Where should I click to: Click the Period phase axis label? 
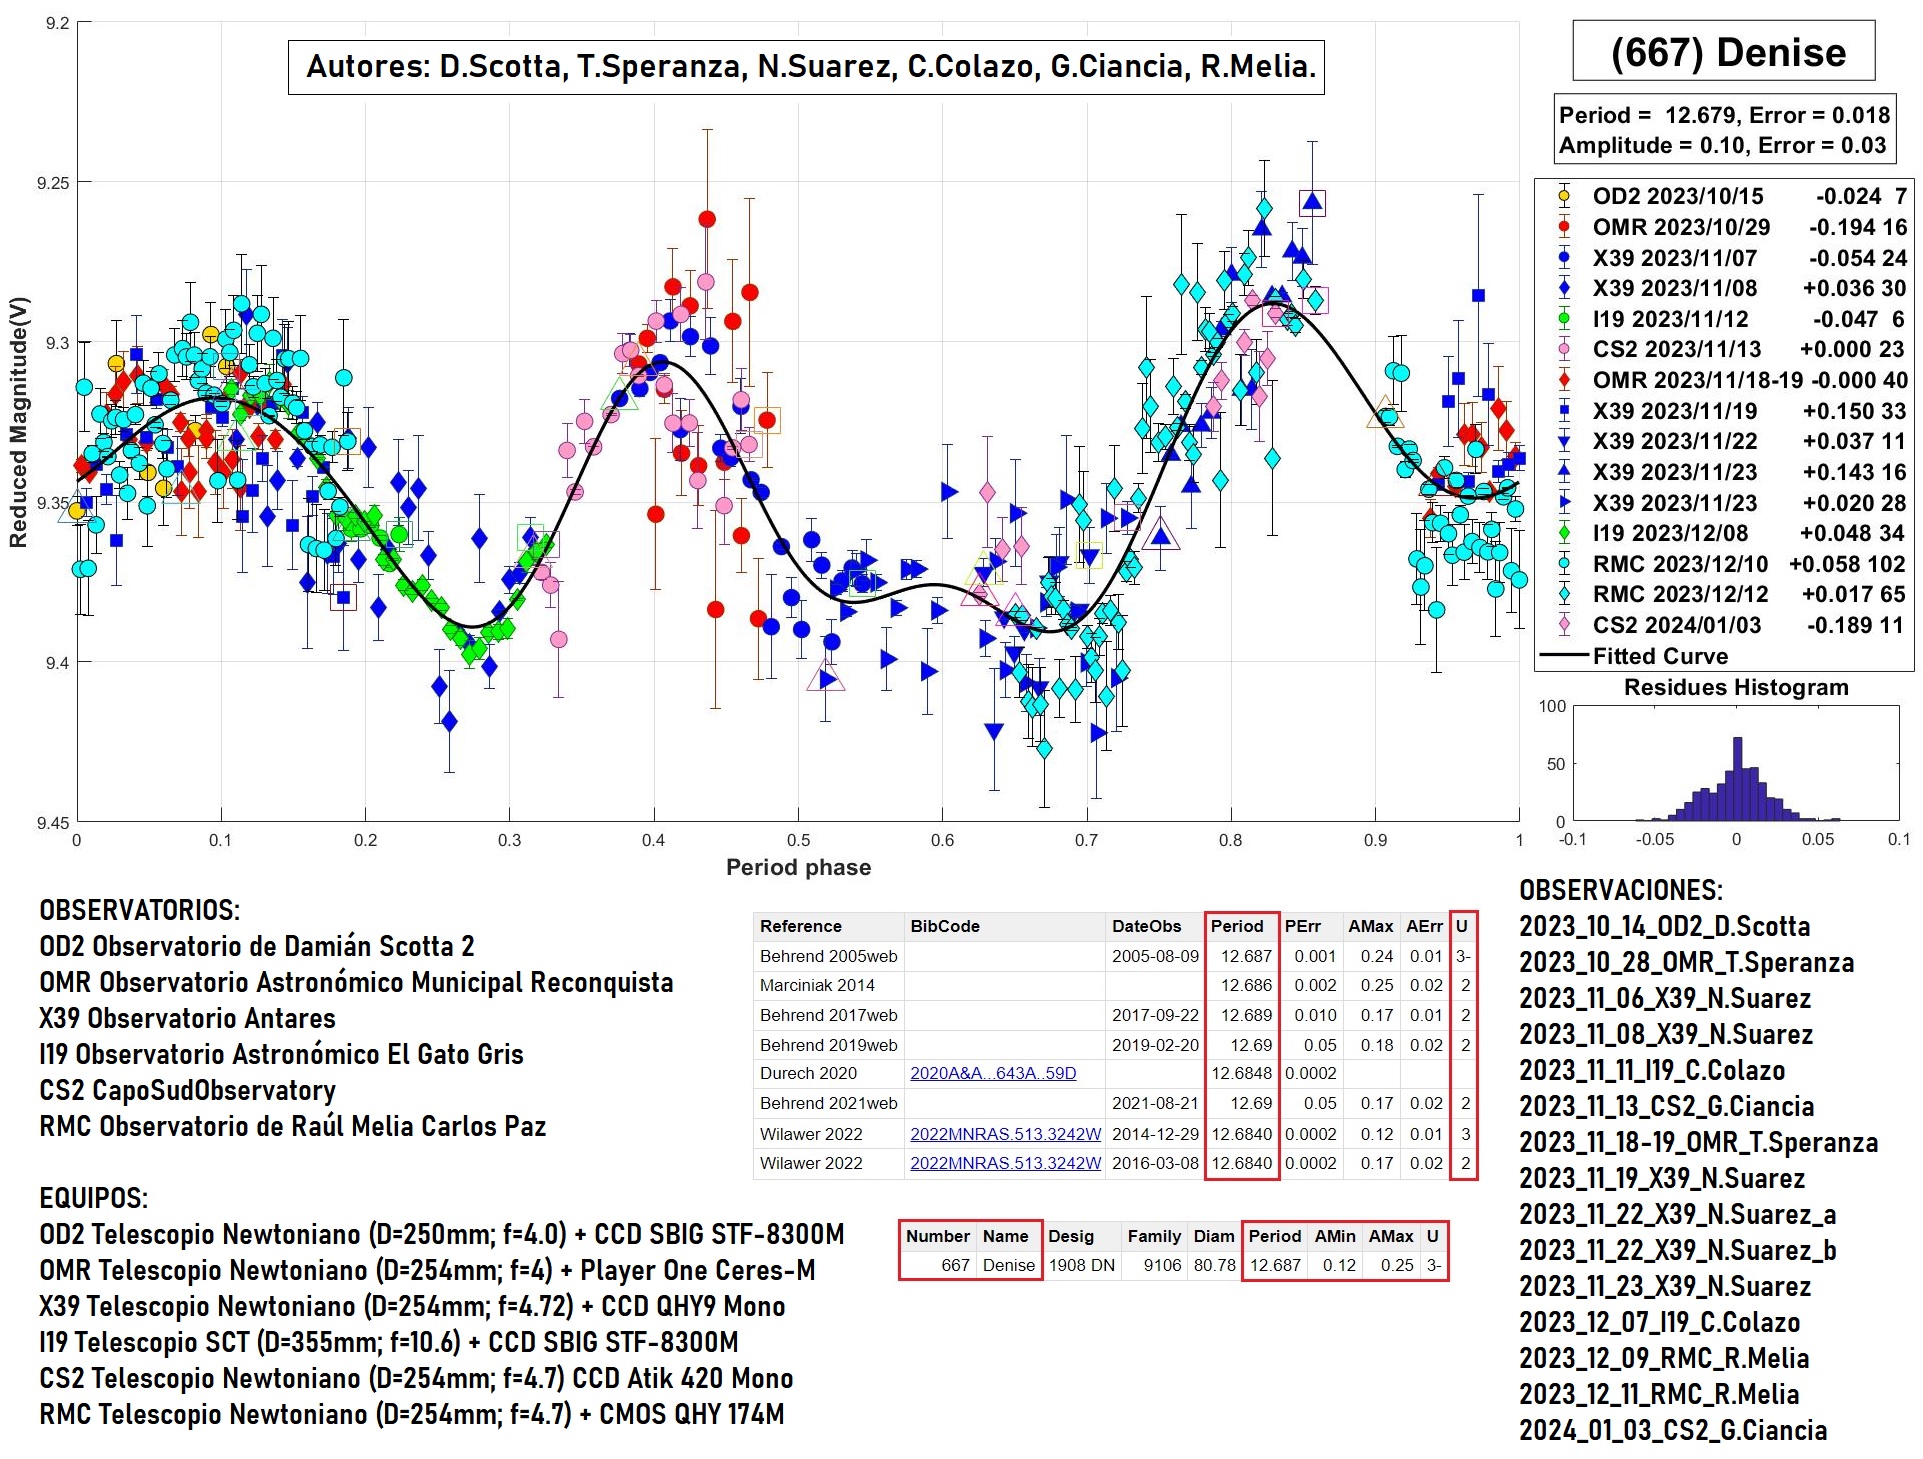(x=798, y=868)
